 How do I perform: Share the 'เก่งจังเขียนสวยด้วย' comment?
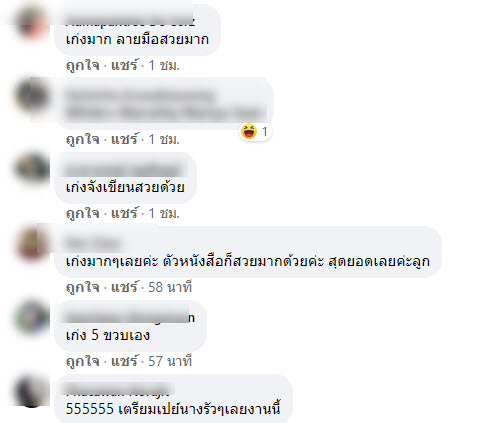click(x=124, y=213)
